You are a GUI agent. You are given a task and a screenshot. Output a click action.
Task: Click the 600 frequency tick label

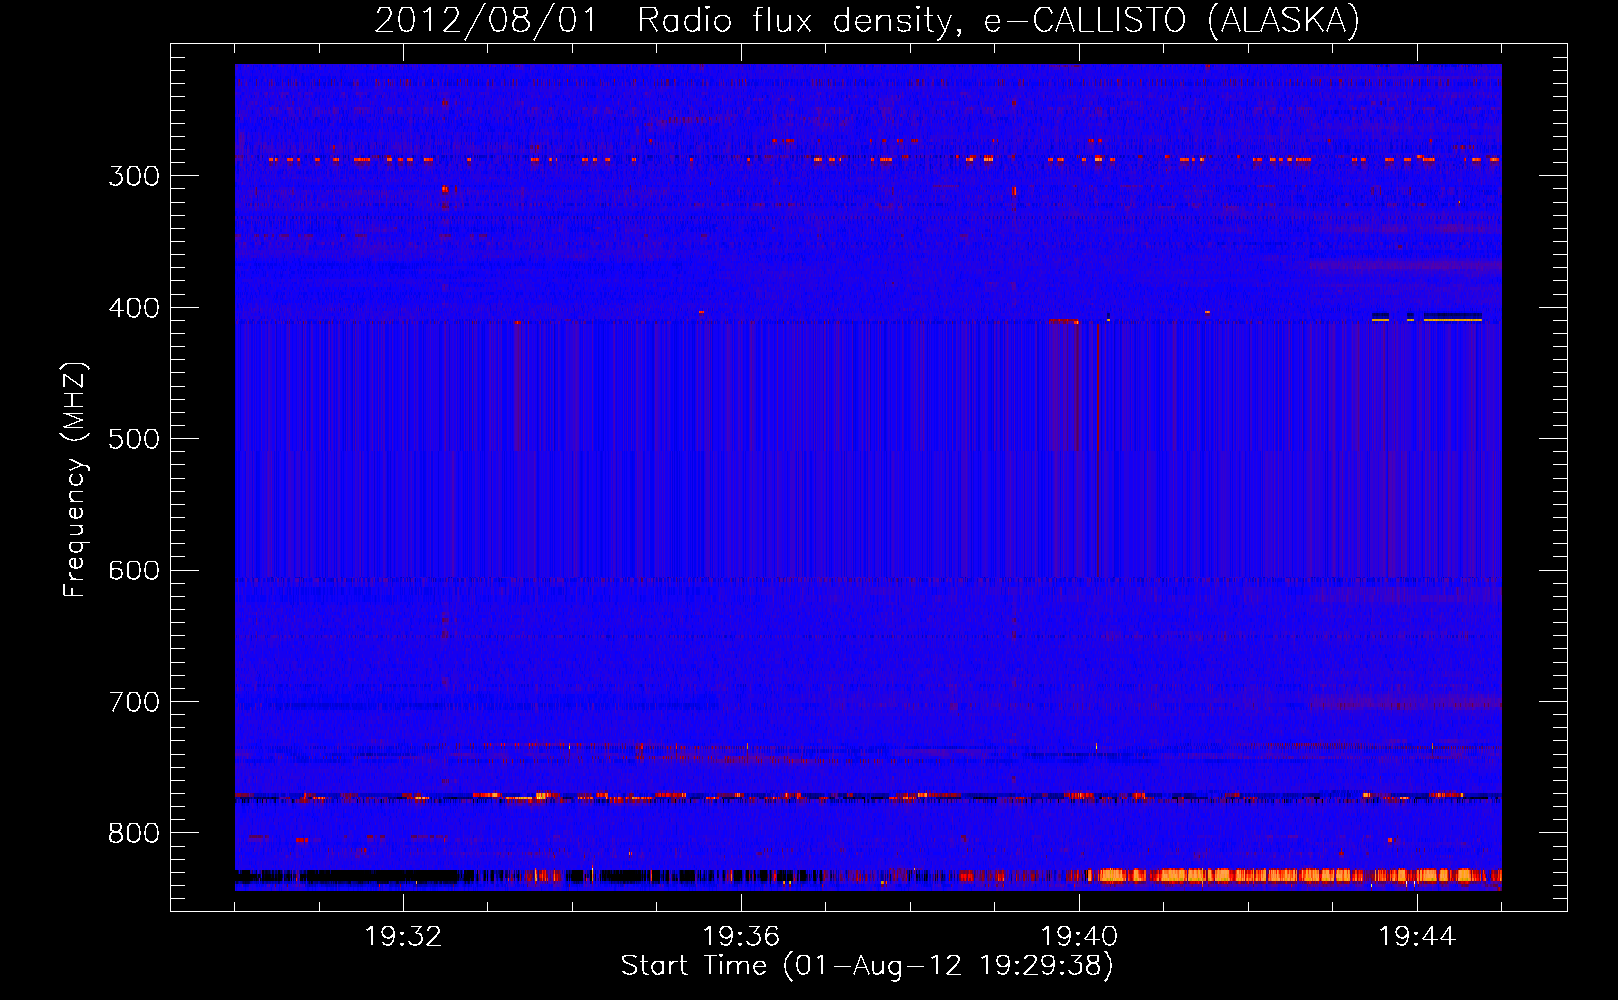click(x=134, y=571)
